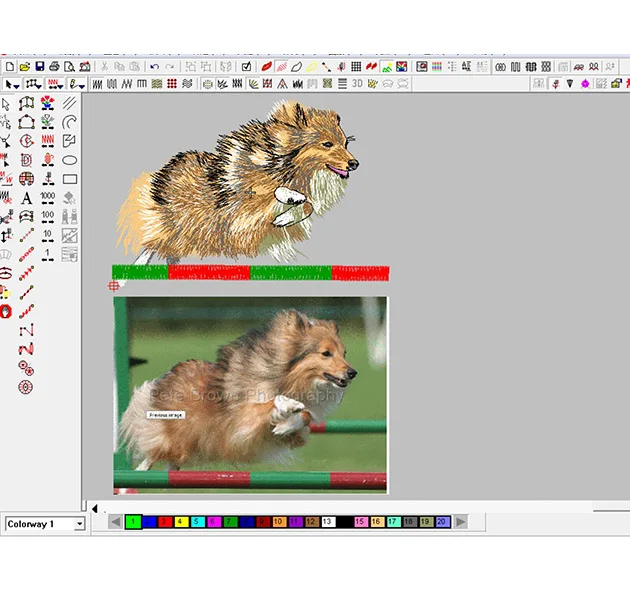Click the red stop-sign hand icon

coord(6,311)
